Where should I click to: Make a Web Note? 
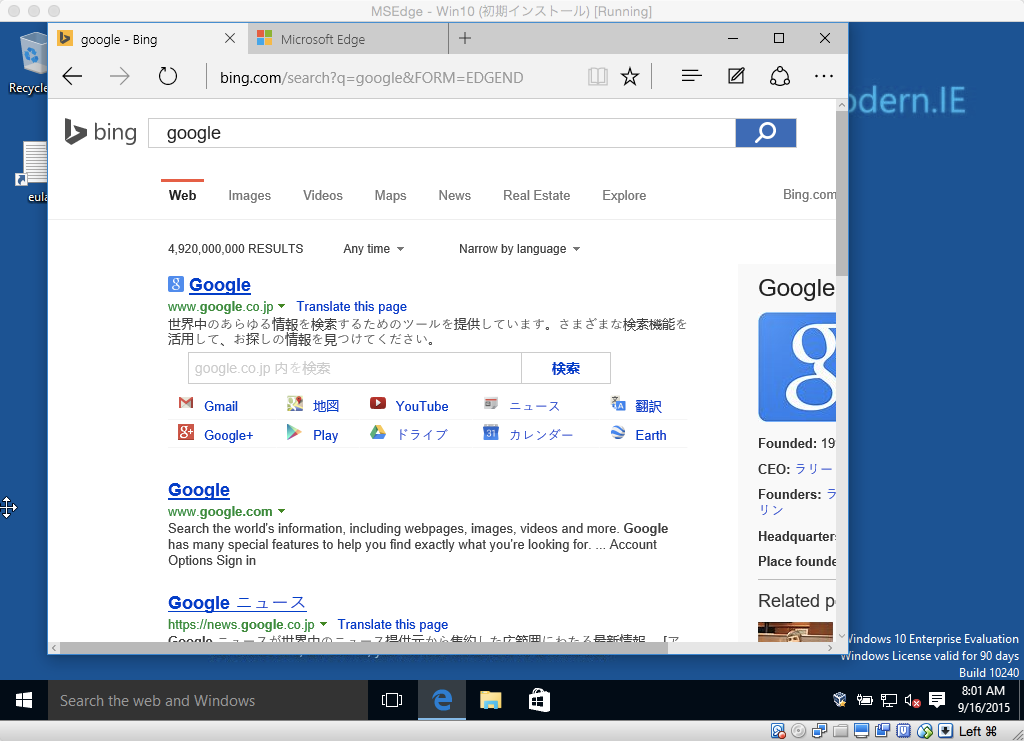click(736, 76)
